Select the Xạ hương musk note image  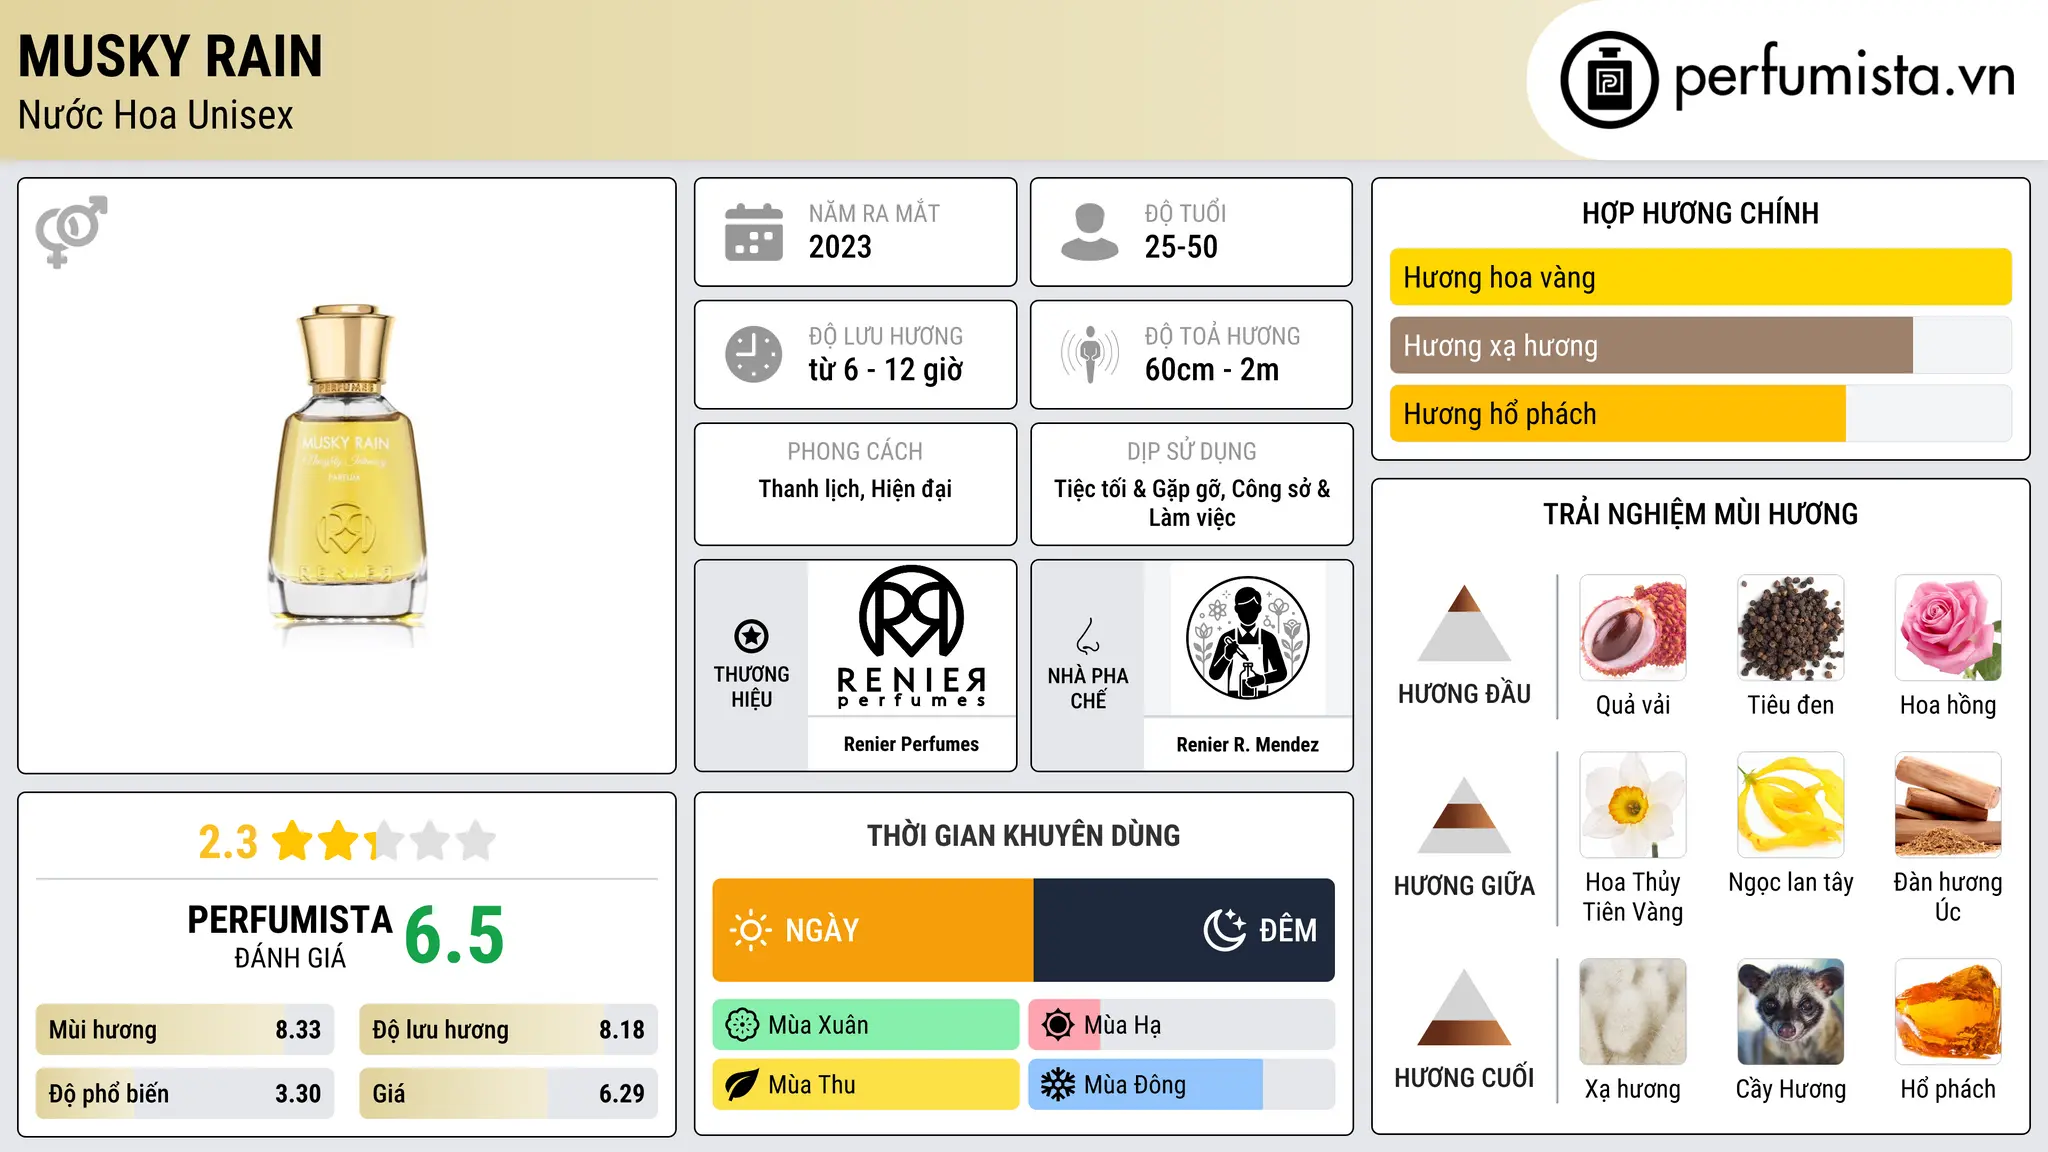(1633, 1011)
